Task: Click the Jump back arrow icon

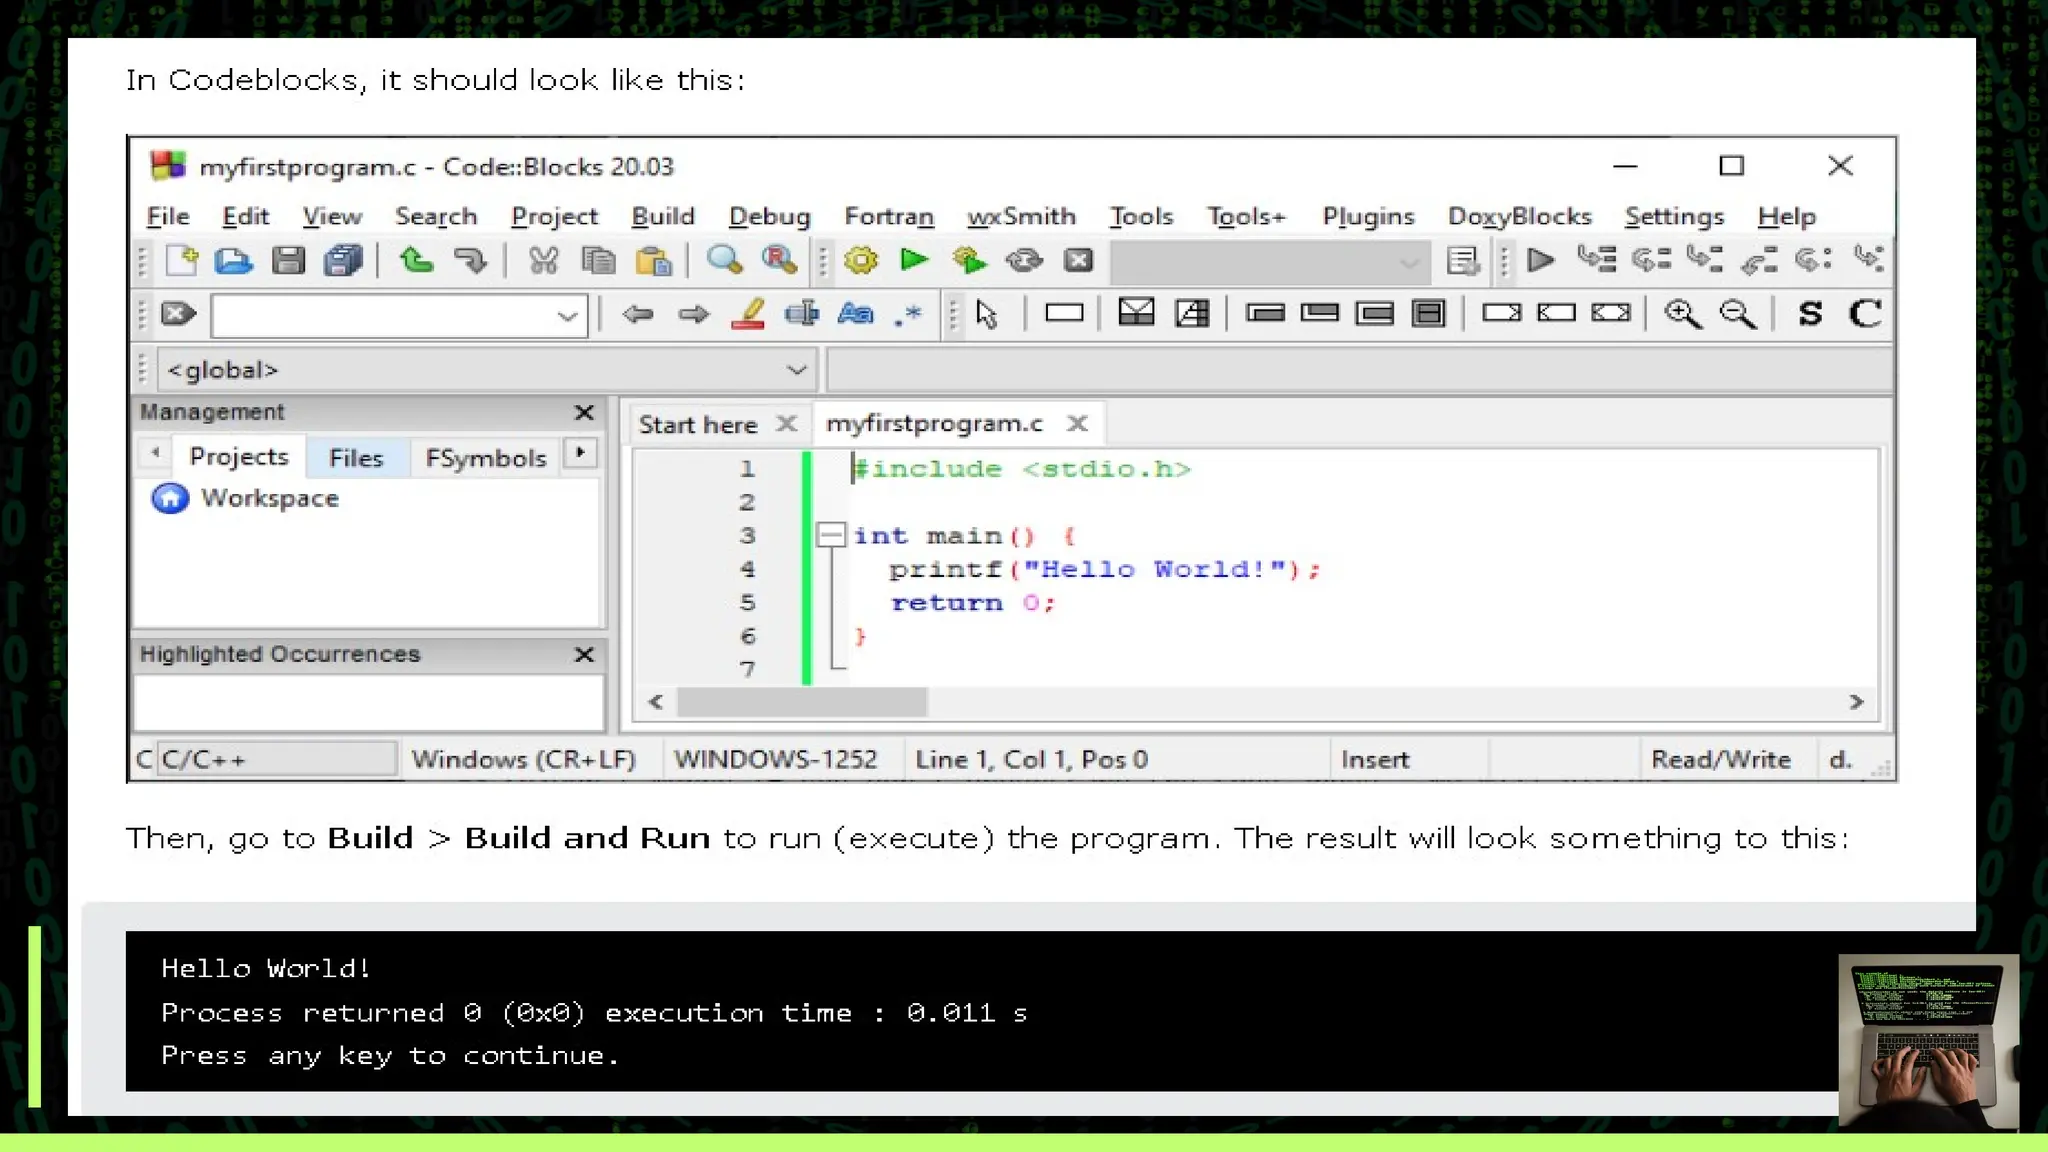Action: coord(637,315)
